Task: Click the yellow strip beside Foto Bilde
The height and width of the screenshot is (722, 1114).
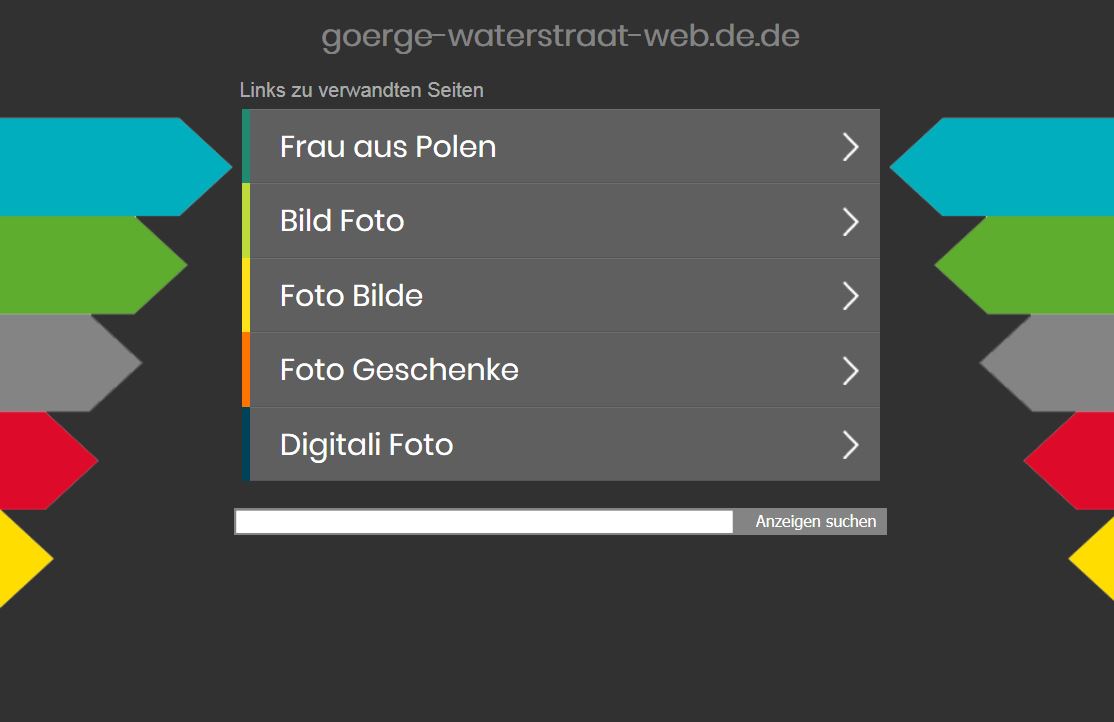Action: pyautogui.click(x=246, y=296)
